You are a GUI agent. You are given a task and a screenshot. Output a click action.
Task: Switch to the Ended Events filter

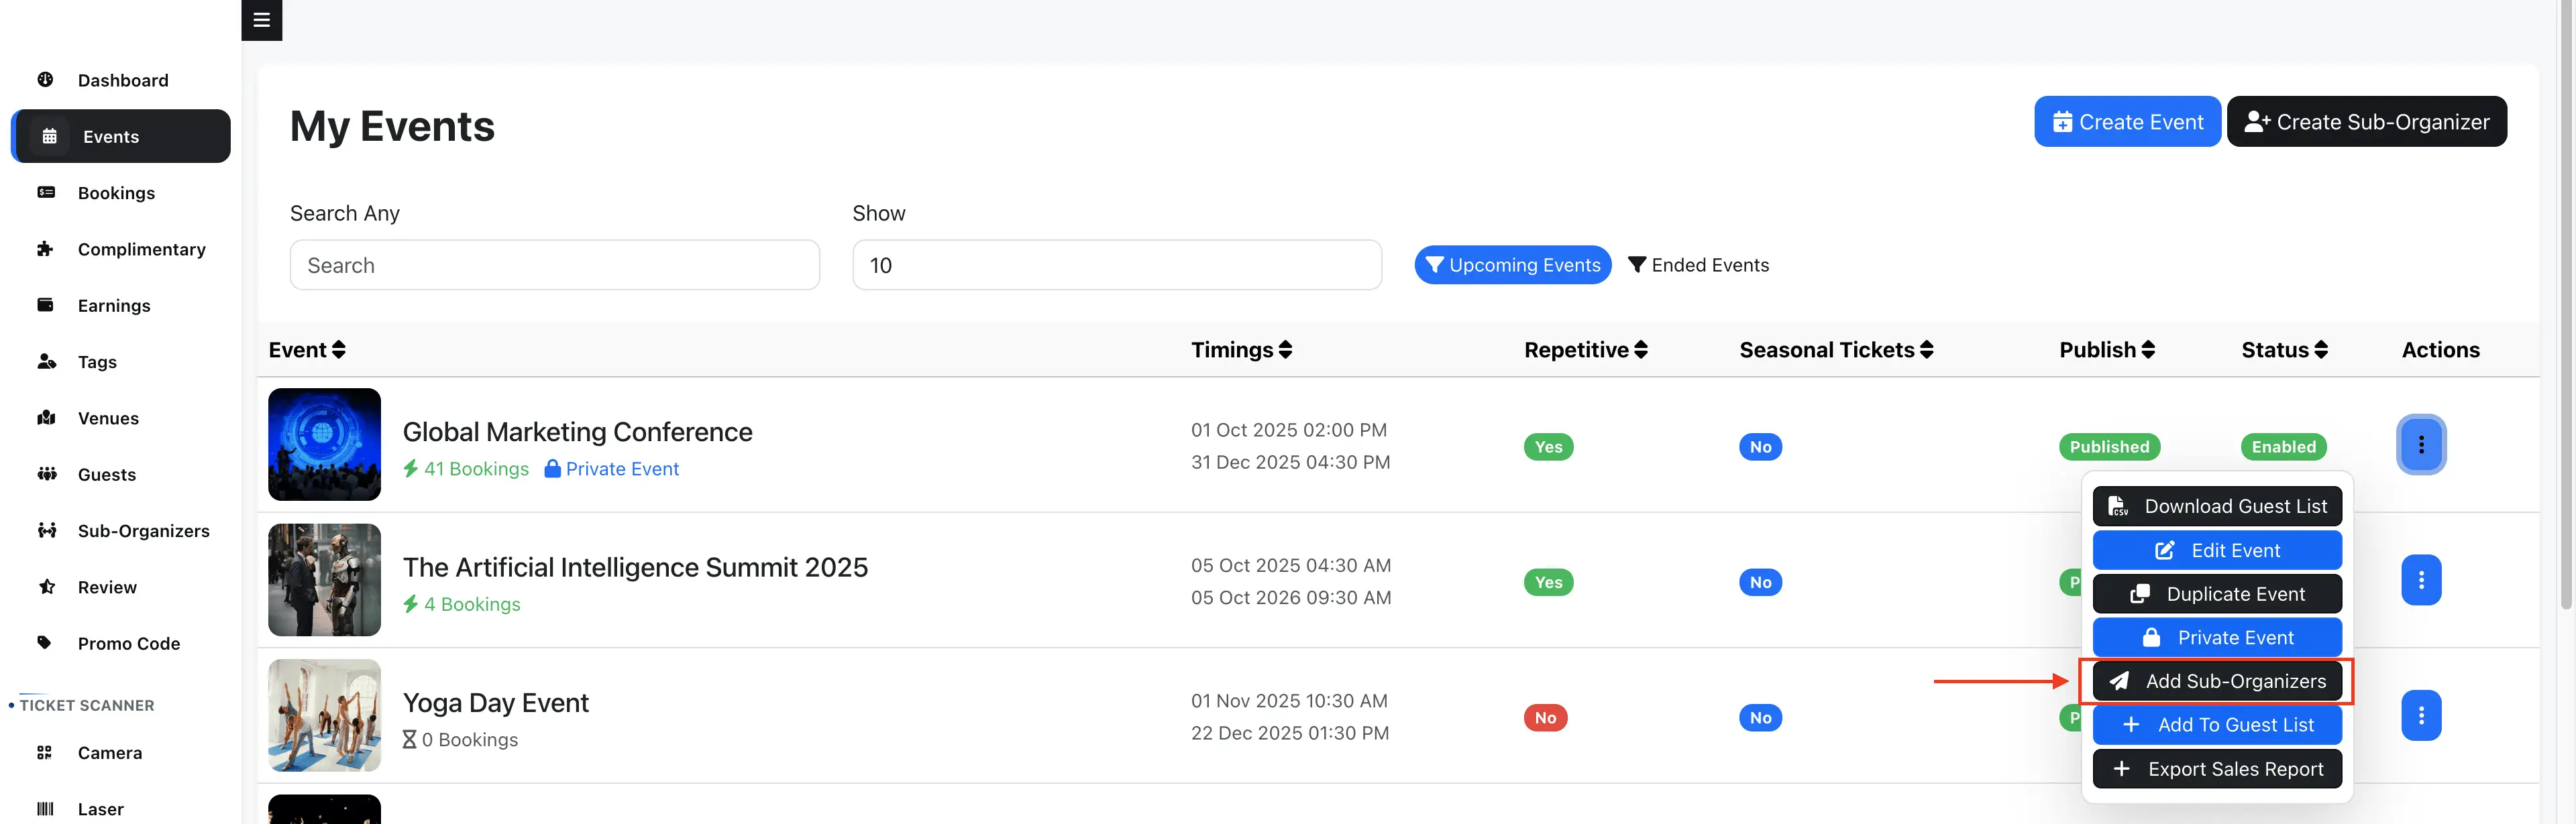pos(1698,265)
